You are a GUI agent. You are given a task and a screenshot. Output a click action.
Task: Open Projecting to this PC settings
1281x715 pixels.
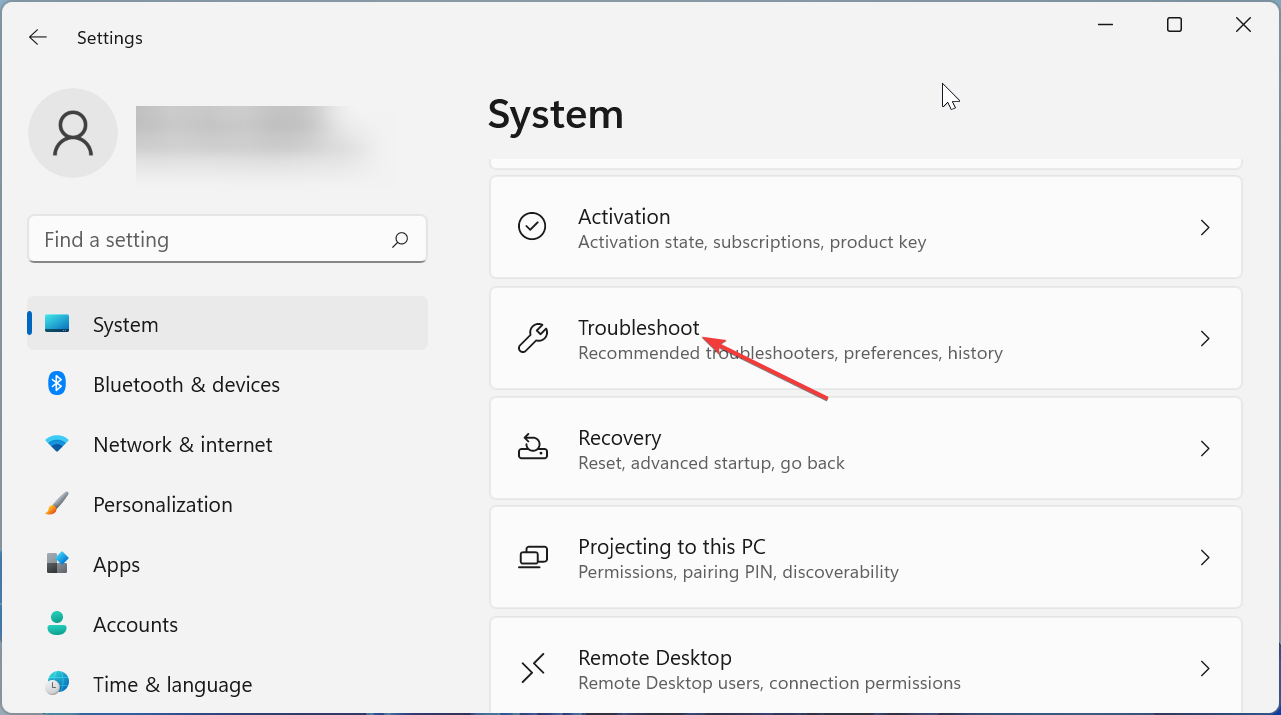[x=865, y=557]
